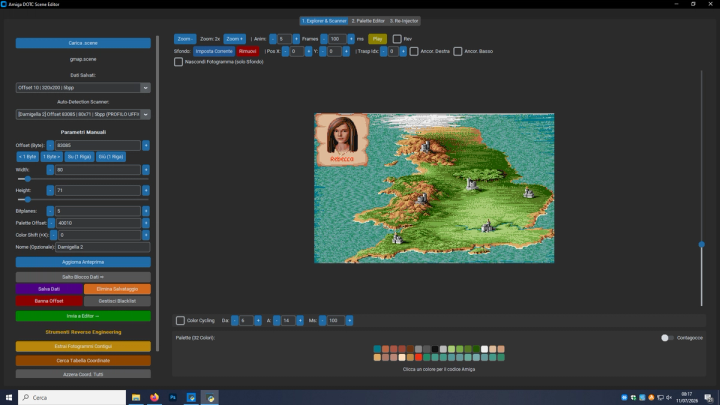Increase Color Shift with plus button

146,235
